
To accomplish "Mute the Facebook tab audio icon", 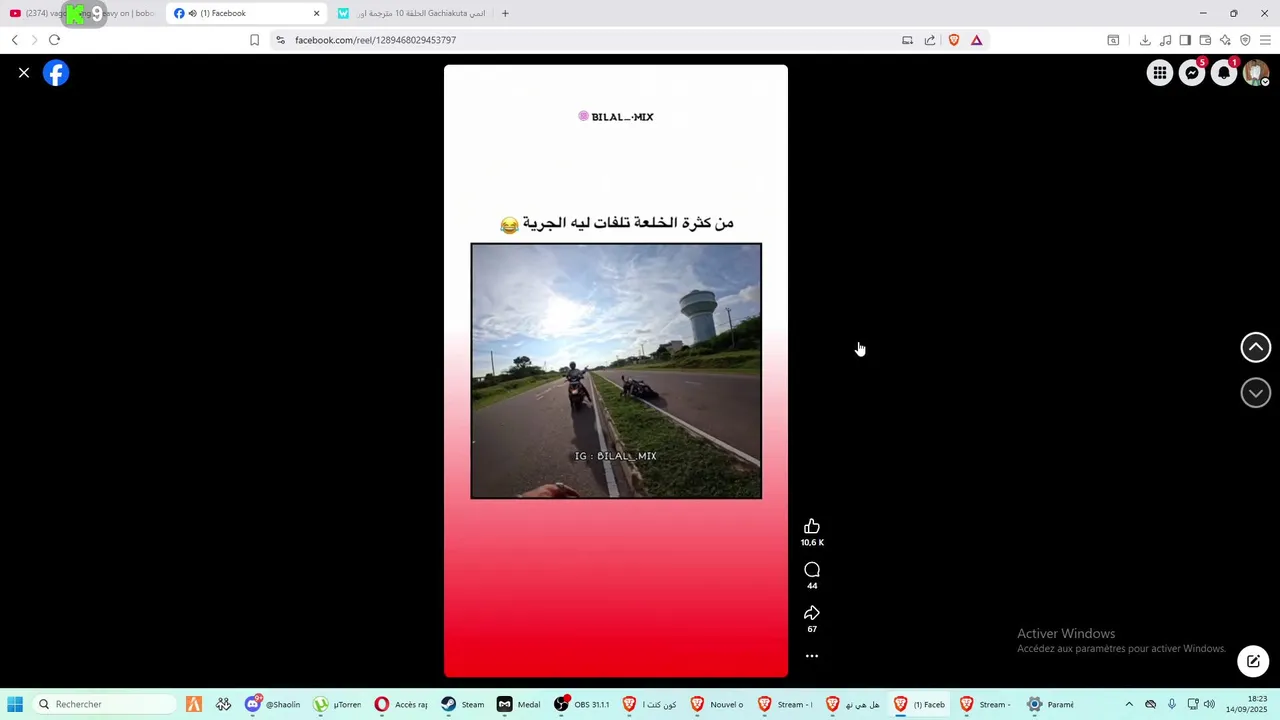I will (x=192, y=13).
